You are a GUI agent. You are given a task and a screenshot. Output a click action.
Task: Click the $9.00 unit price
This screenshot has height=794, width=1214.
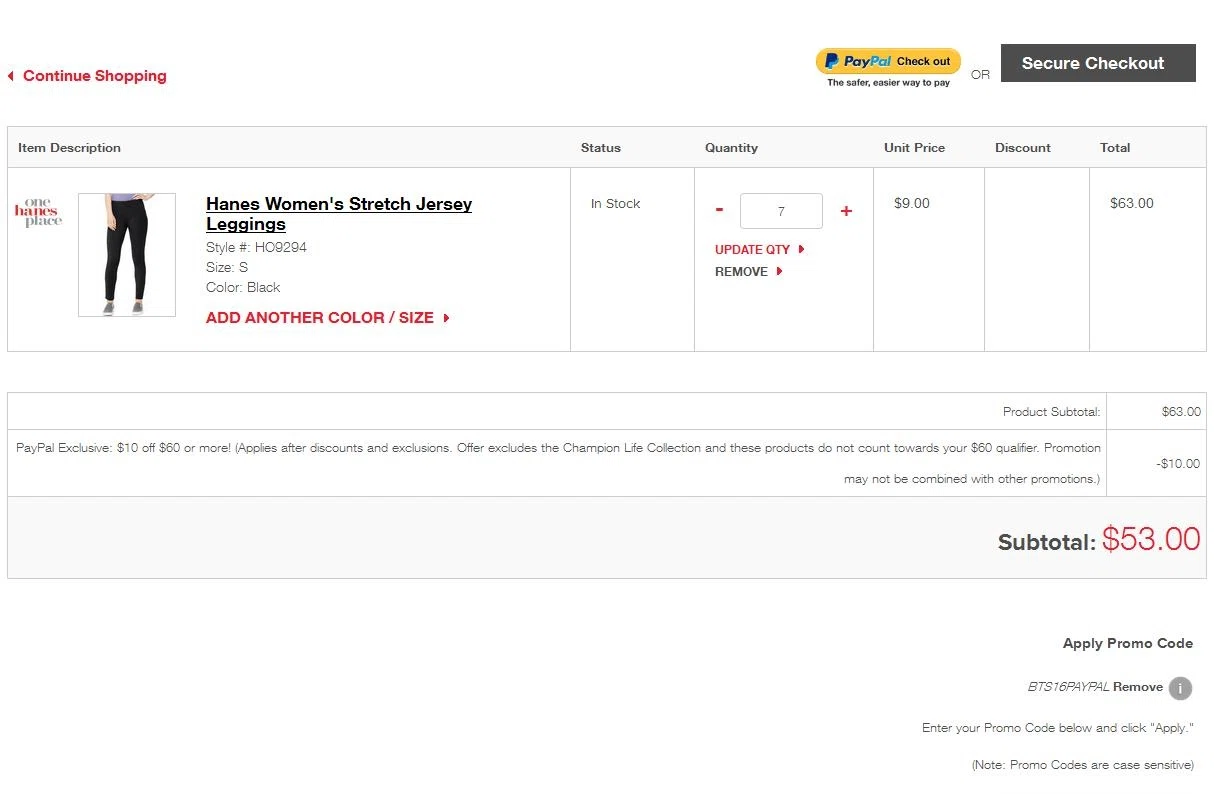(x=912, y=204)
